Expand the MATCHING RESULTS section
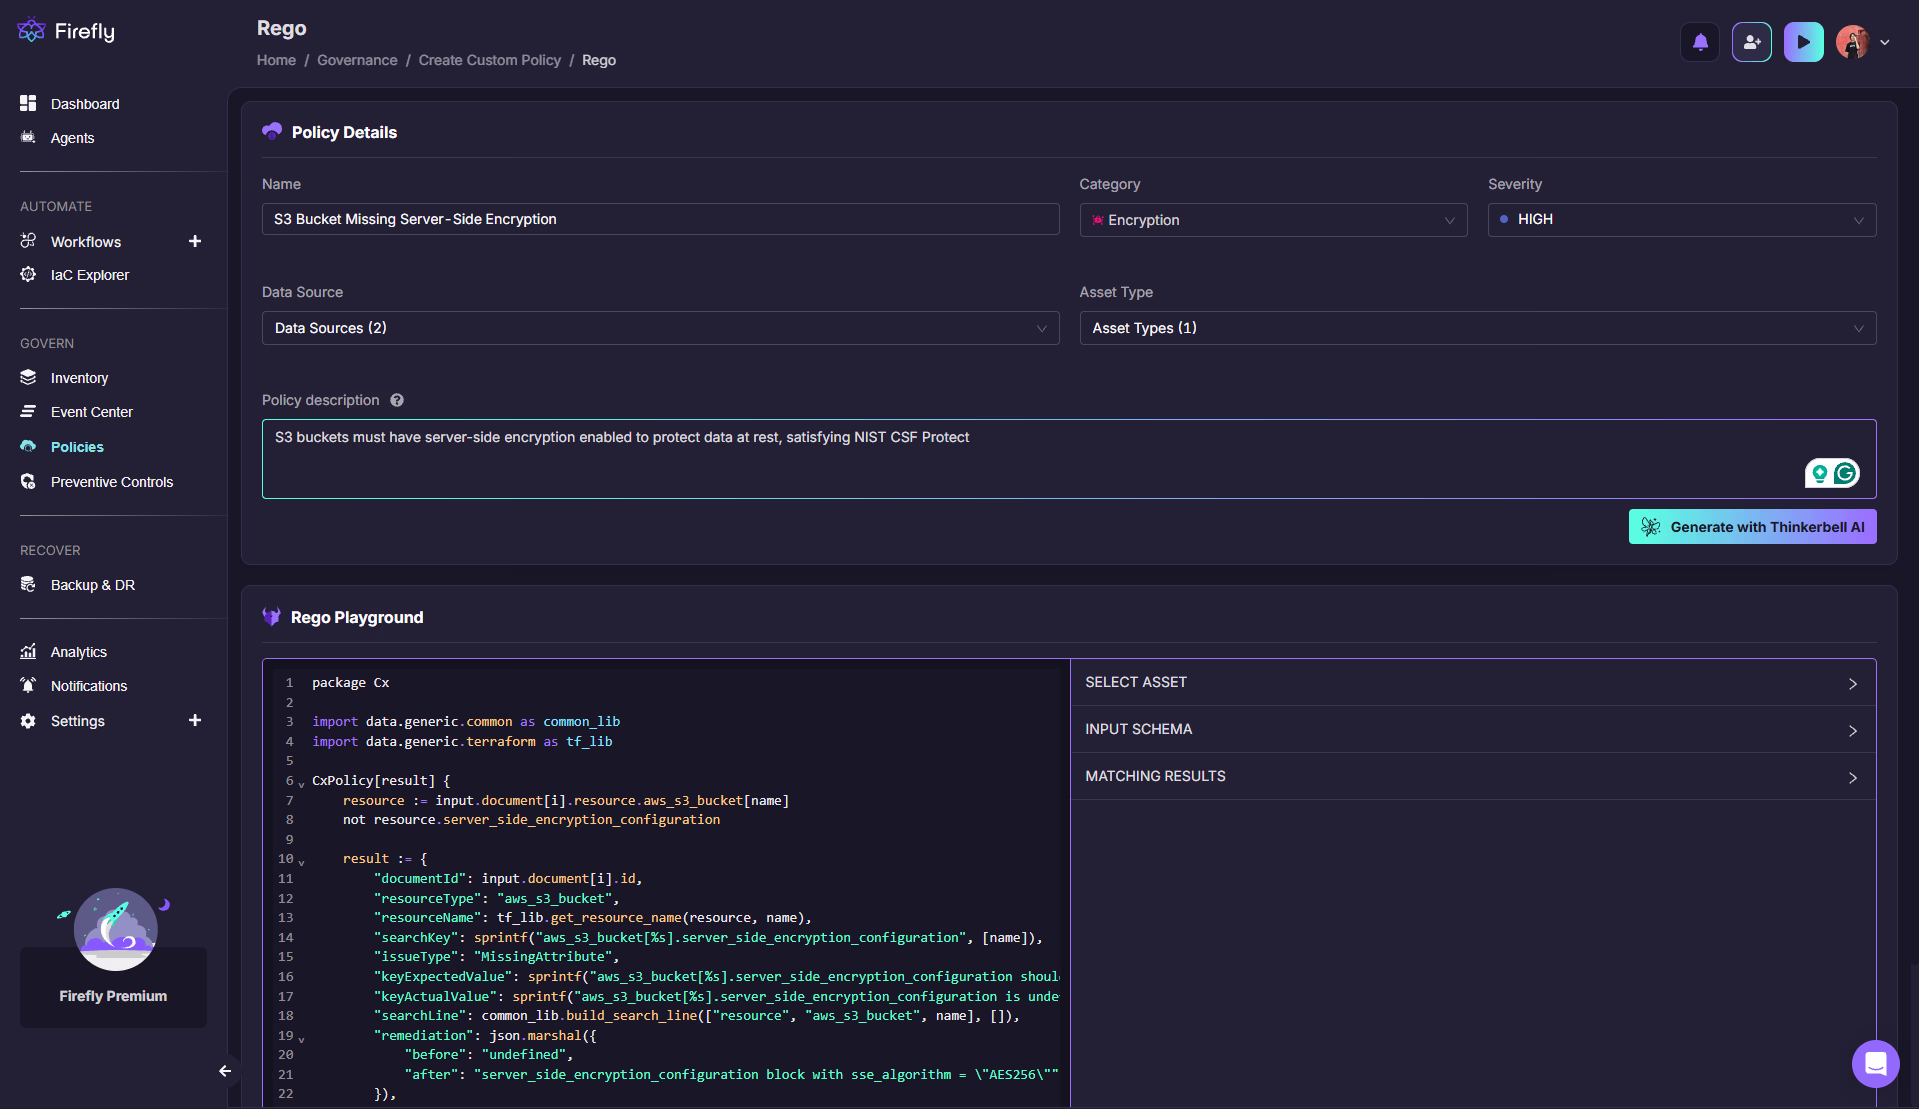Image resolution: width=1919 pixels, height=1109 pixels. click(x=1473, y=776)
